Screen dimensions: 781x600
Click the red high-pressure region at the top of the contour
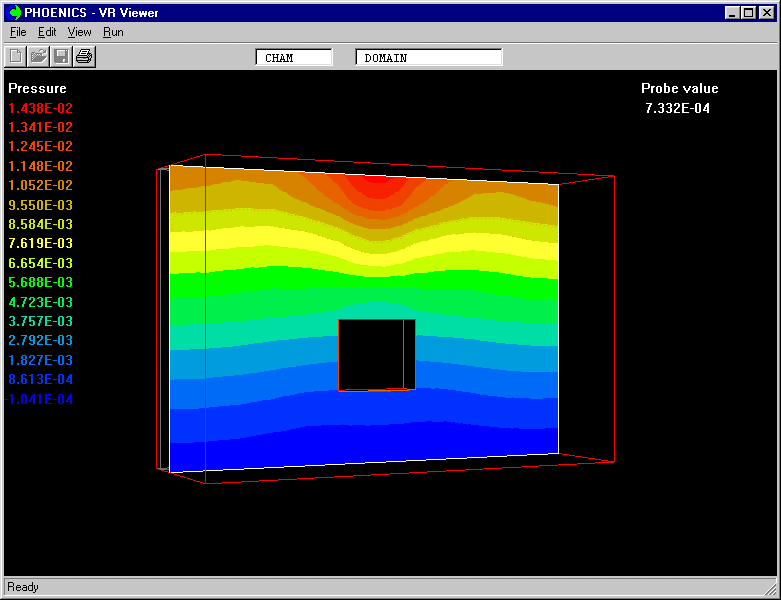[377, 185]
